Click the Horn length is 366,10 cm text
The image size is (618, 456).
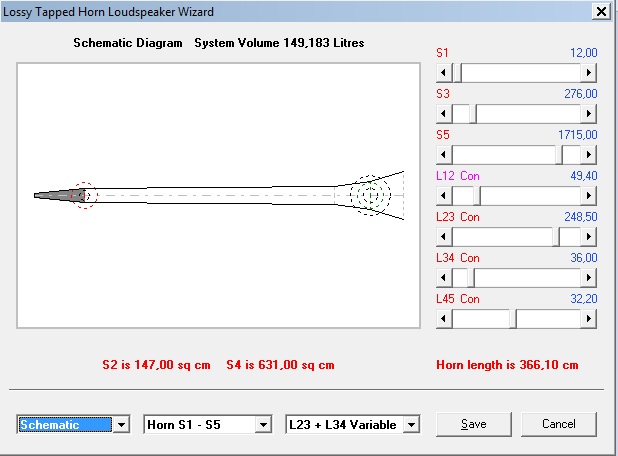pos(507,365)
